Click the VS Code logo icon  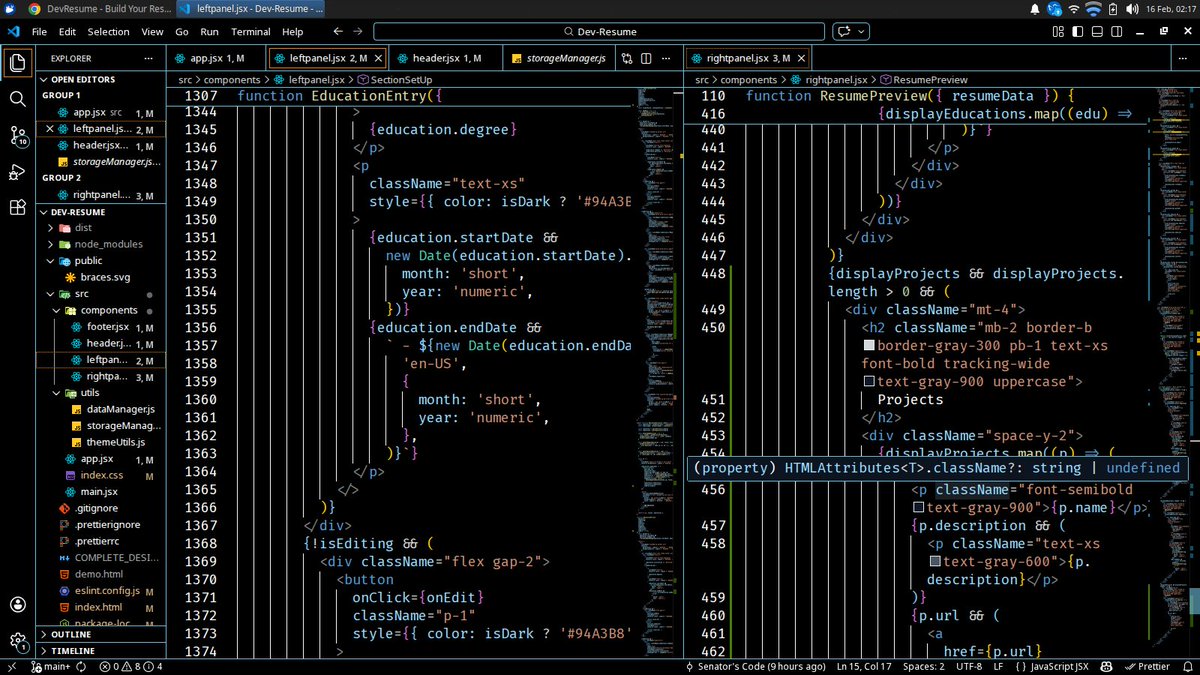(x=12, y=31)
